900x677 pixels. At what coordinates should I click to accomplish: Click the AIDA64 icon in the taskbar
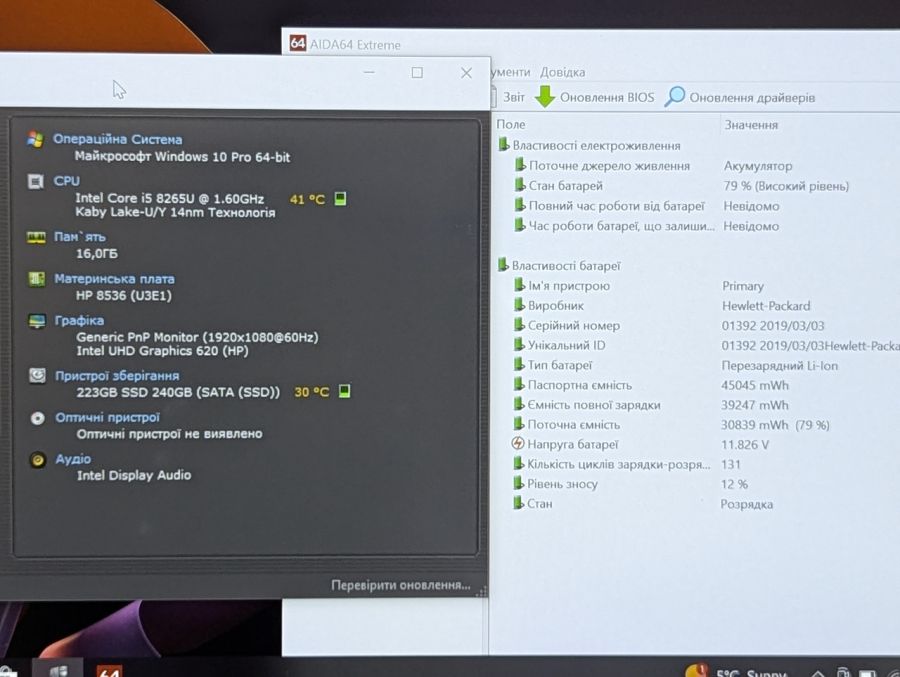[x=109, y=670]
